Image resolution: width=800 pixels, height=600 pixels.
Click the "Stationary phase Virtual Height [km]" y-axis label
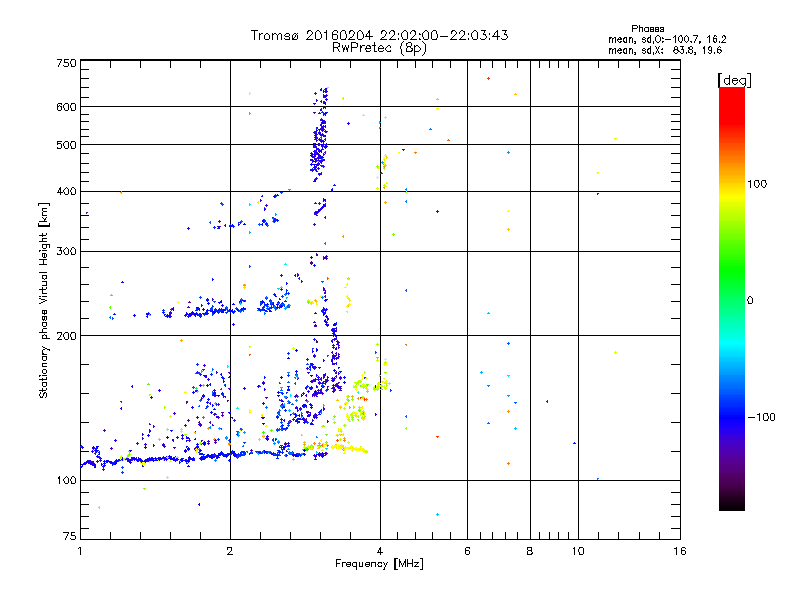(x=44, y=300)
